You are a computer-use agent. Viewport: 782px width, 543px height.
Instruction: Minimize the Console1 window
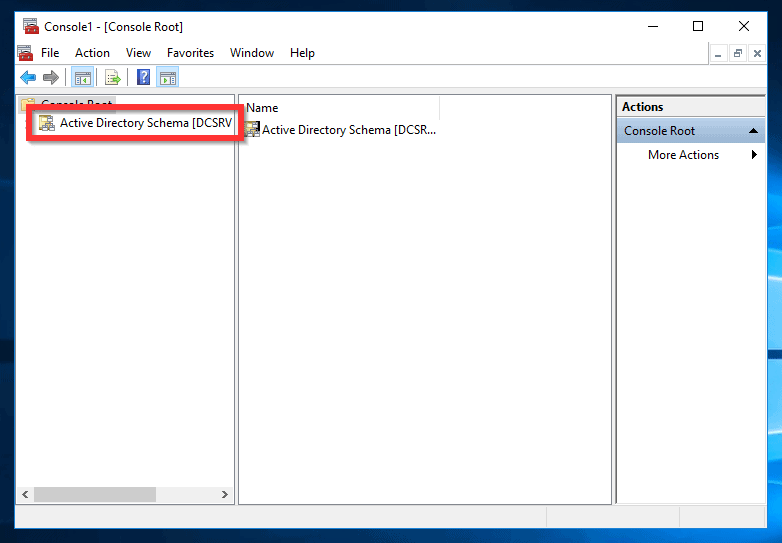pyautogui.click(x=653, y=26)
